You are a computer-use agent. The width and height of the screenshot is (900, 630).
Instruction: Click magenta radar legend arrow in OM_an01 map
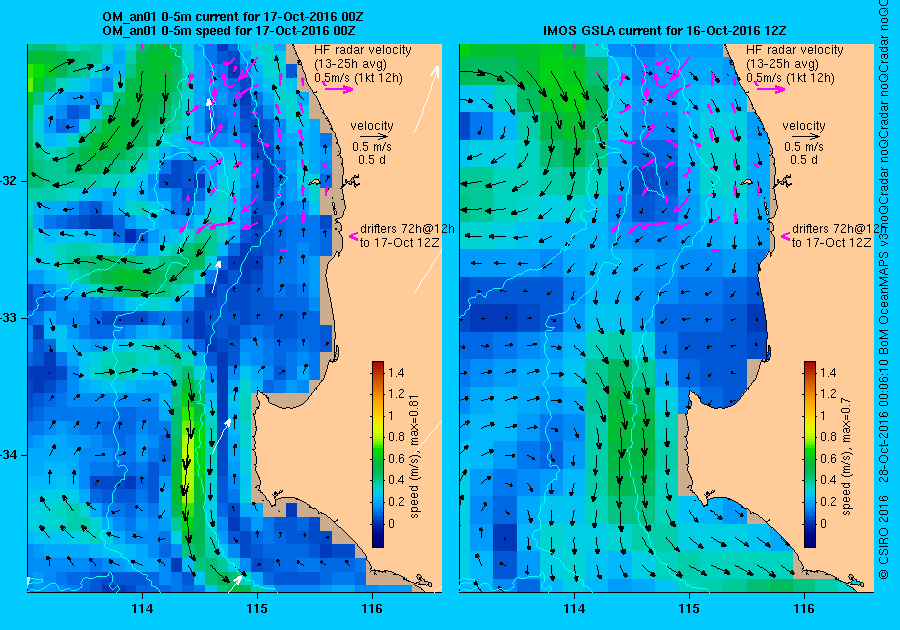tap(338, 88)
